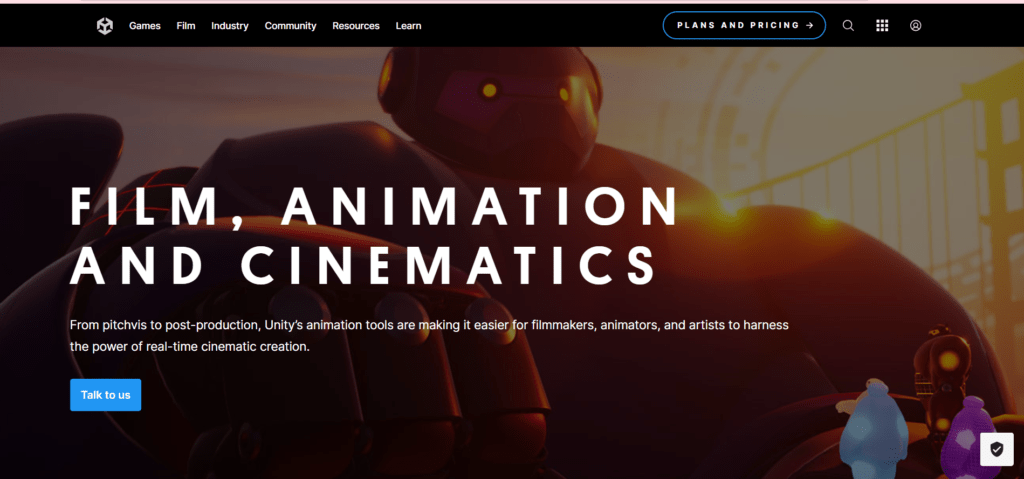1024x479 pixels.
Task: Open the Learn menu
Action: 408,26
